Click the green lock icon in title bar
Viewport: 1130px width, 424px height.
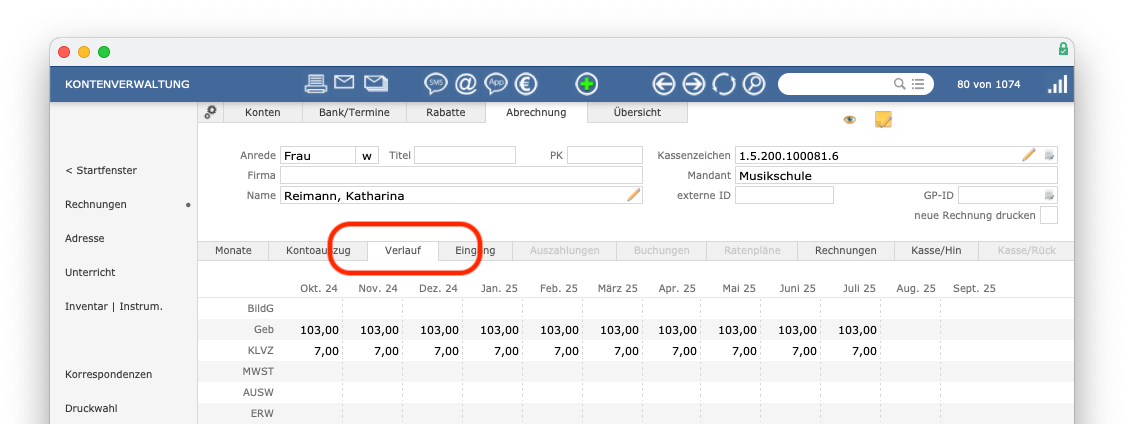1063,49
